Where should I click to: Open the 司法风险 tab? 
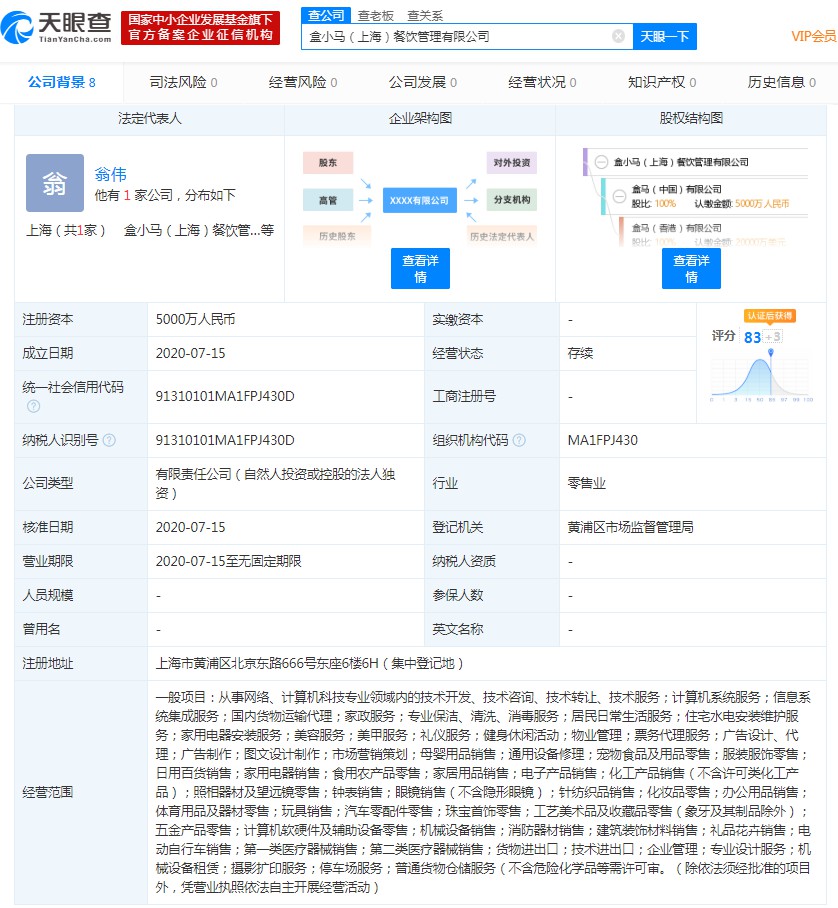(x=183, y=82)
